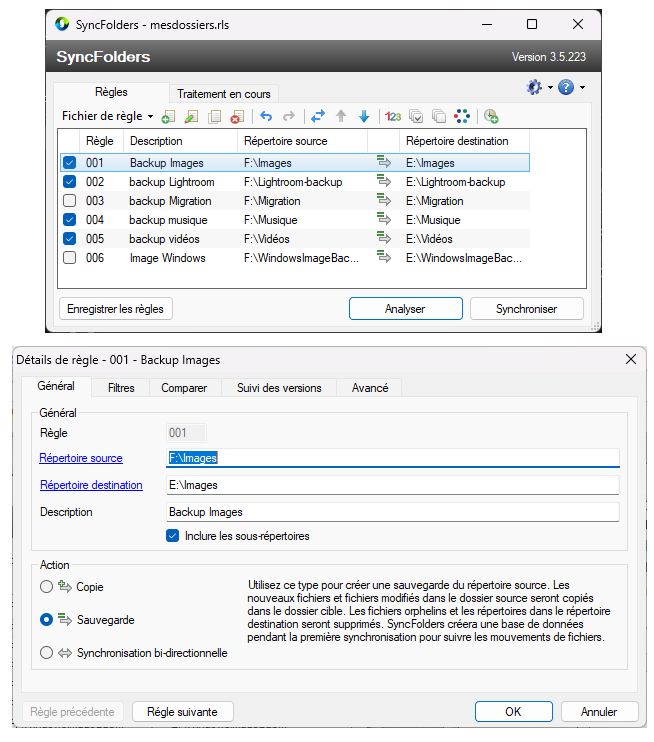Move rule up with the up arrow
Viewport: 654px width, 742px height.
click(x=341, y=116)
